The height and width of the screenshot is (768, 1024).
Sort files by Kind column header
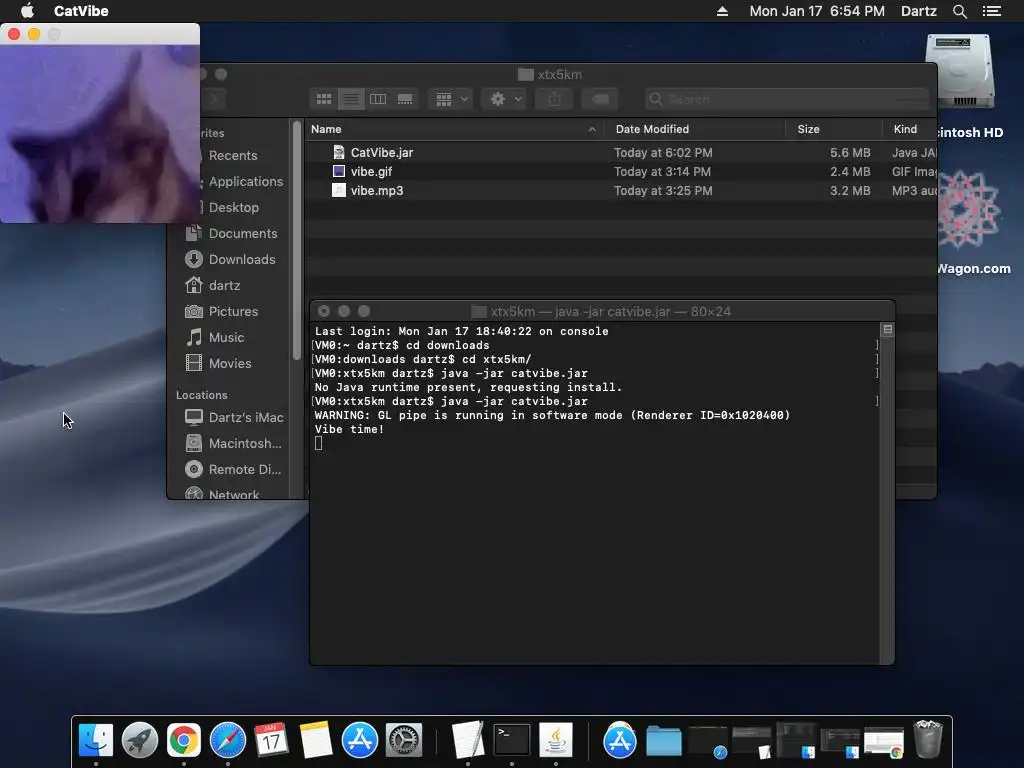click(x=910, y=129)
